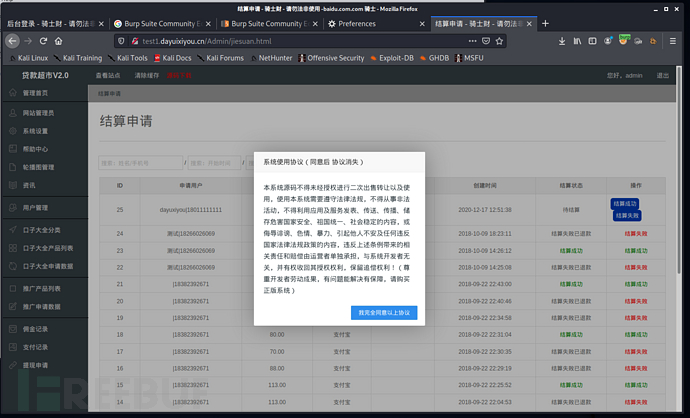Reload the page with the refresh icon
This screenshot has height=418, width=690.
click(x=43, y=41)
